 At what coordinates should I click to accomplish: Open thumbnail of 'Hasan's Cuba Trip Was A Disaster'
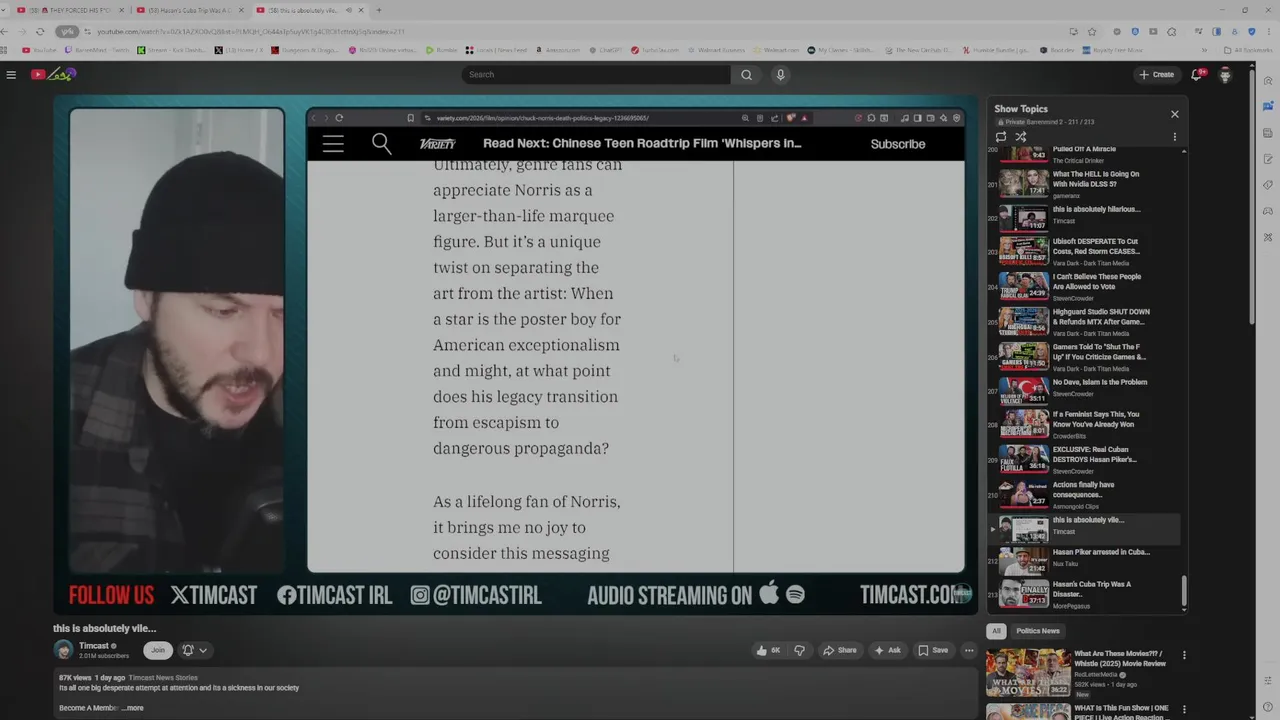1024,594
